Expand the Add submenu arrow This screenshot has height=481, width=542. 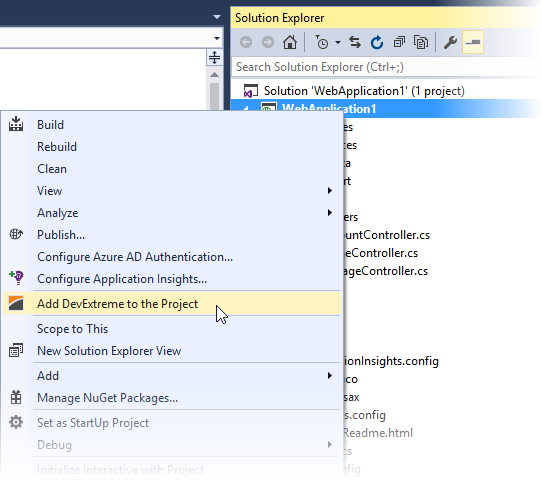coord(330,376)
